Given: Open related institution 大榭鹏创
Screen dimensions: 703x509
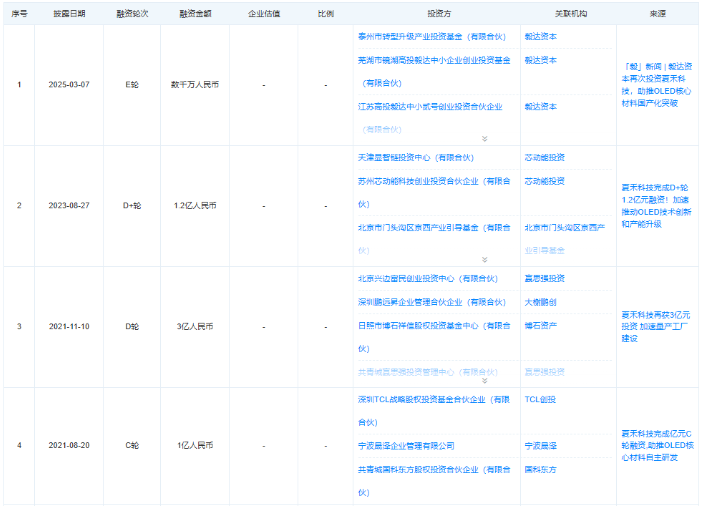Looking at the screenshot, I should pyautogui.click(x=540, y=302).
